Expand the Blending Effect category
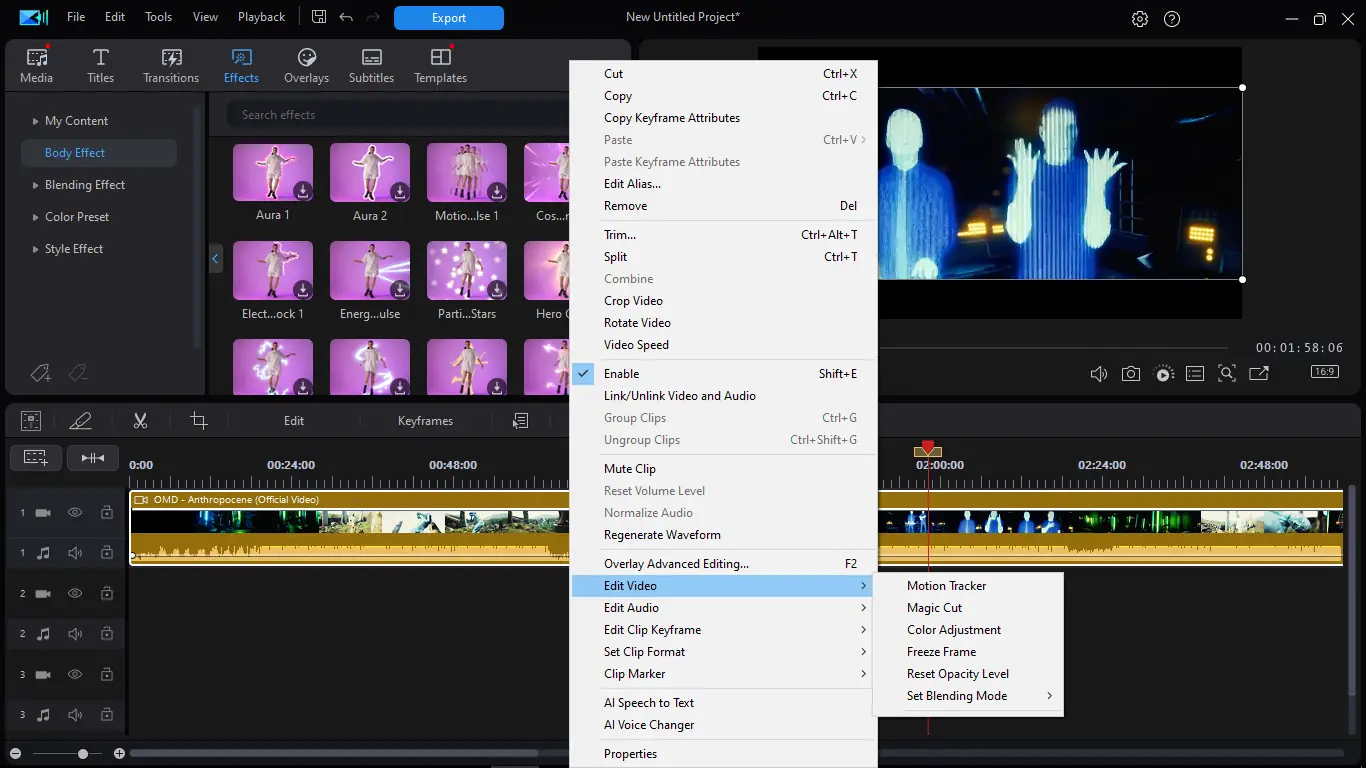This screenshot has height=768, width=1366. pos(84,185)
